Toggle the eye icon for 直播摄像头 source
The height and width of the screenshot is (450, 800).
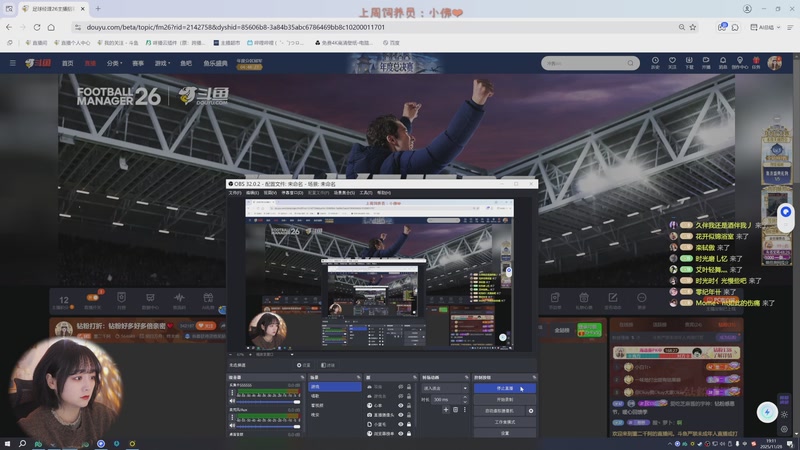click(x=401, y=415)
